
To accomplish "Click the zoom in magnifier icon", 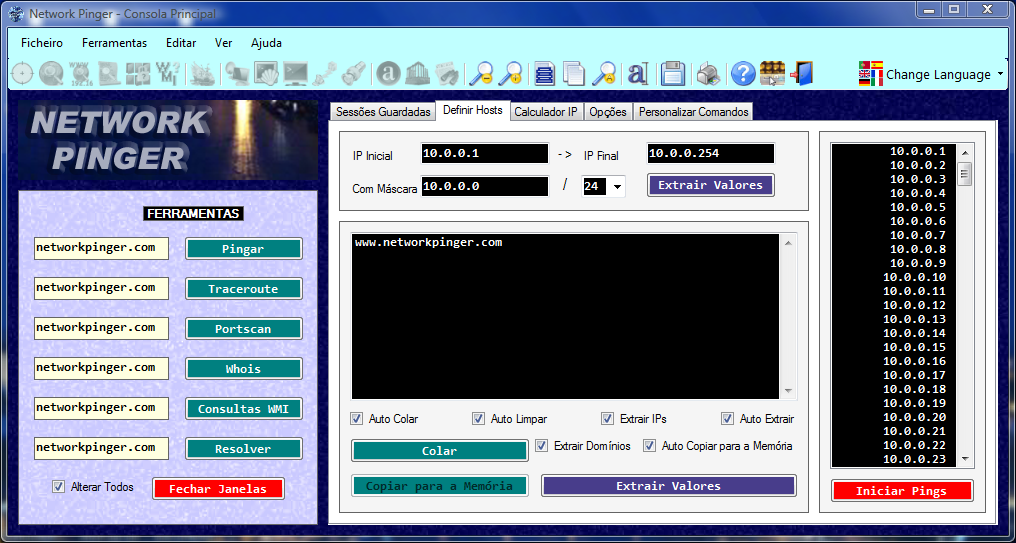I will [511, 73].
